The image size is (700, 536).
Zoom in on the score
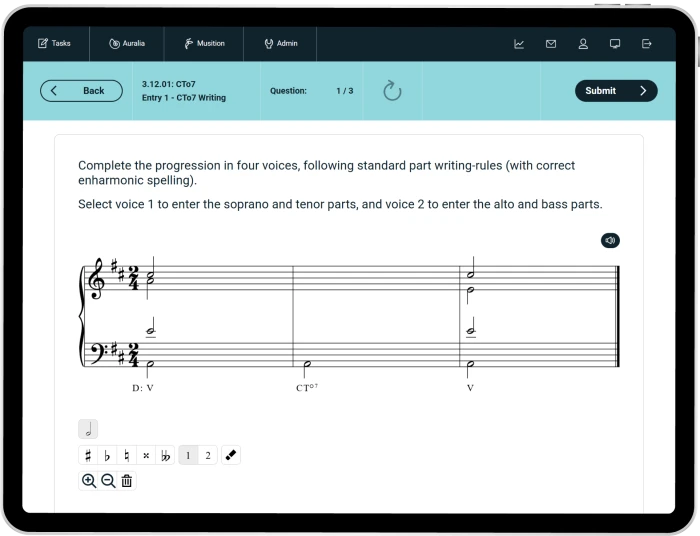pyautogui.click(x=89, y=481)
